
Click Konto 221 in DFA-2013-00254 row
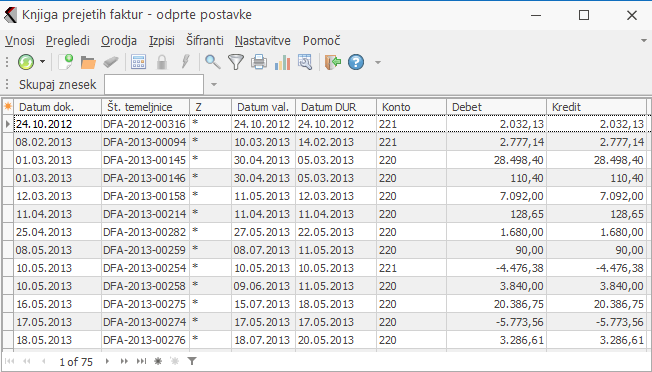click(412, 268)
